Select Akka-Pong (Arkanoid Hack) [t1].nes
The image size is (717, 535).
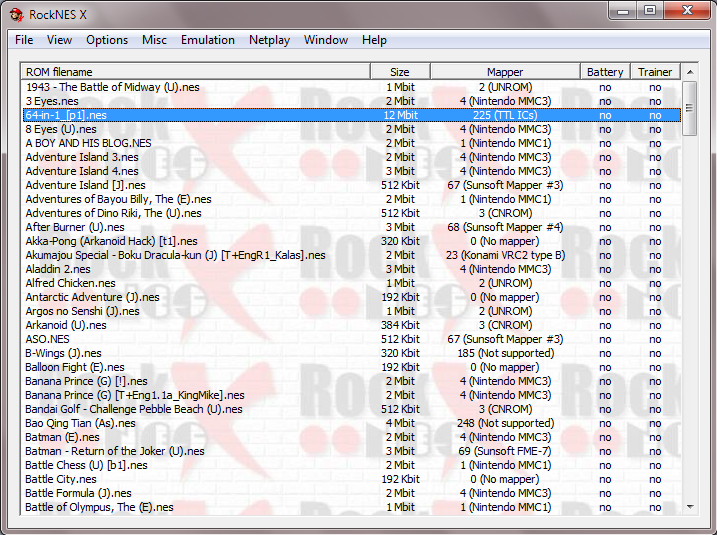pos(112,241)
